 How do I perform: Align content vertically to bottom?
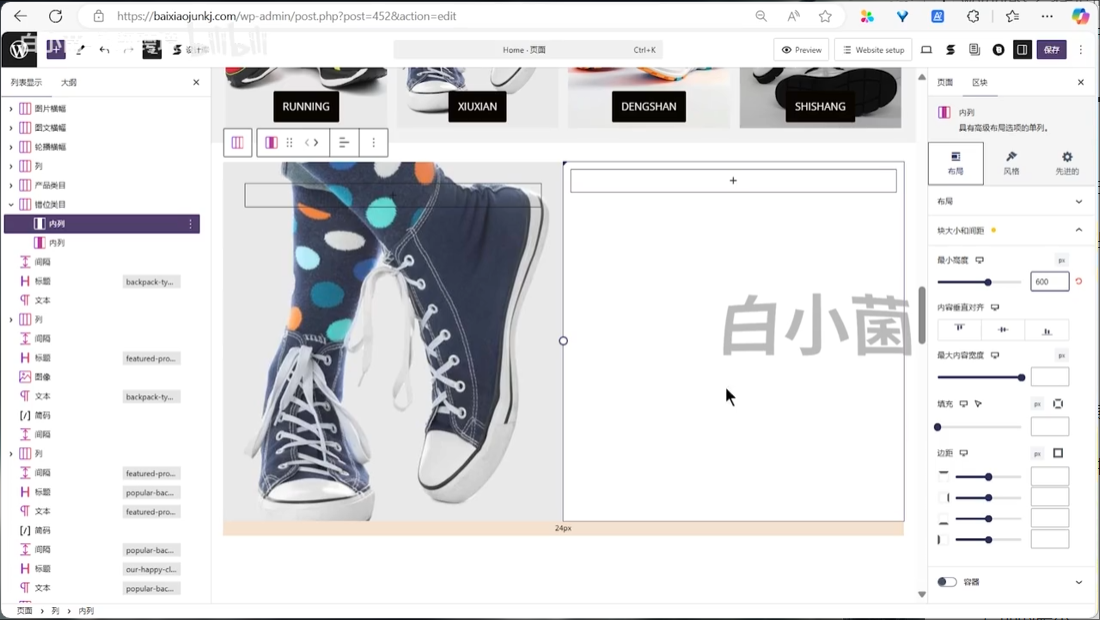[1047, 330]
